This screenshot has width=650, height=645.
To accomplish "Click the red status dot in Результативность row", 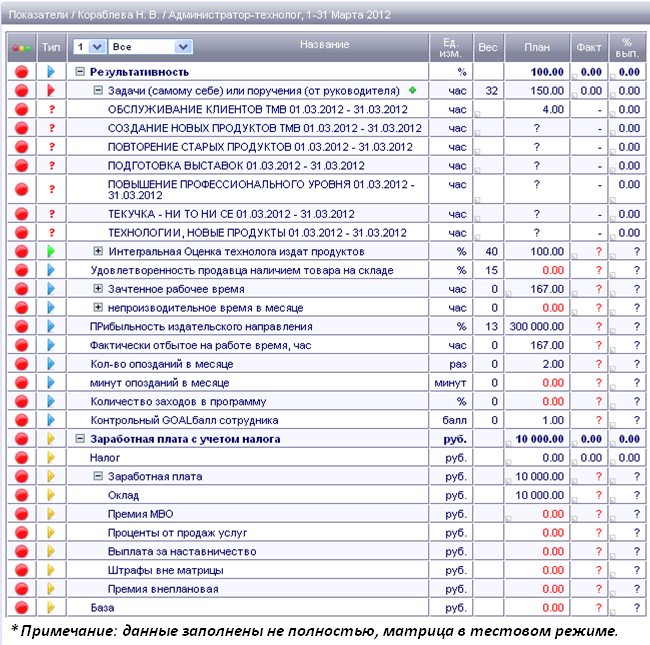I will point(22,72).
